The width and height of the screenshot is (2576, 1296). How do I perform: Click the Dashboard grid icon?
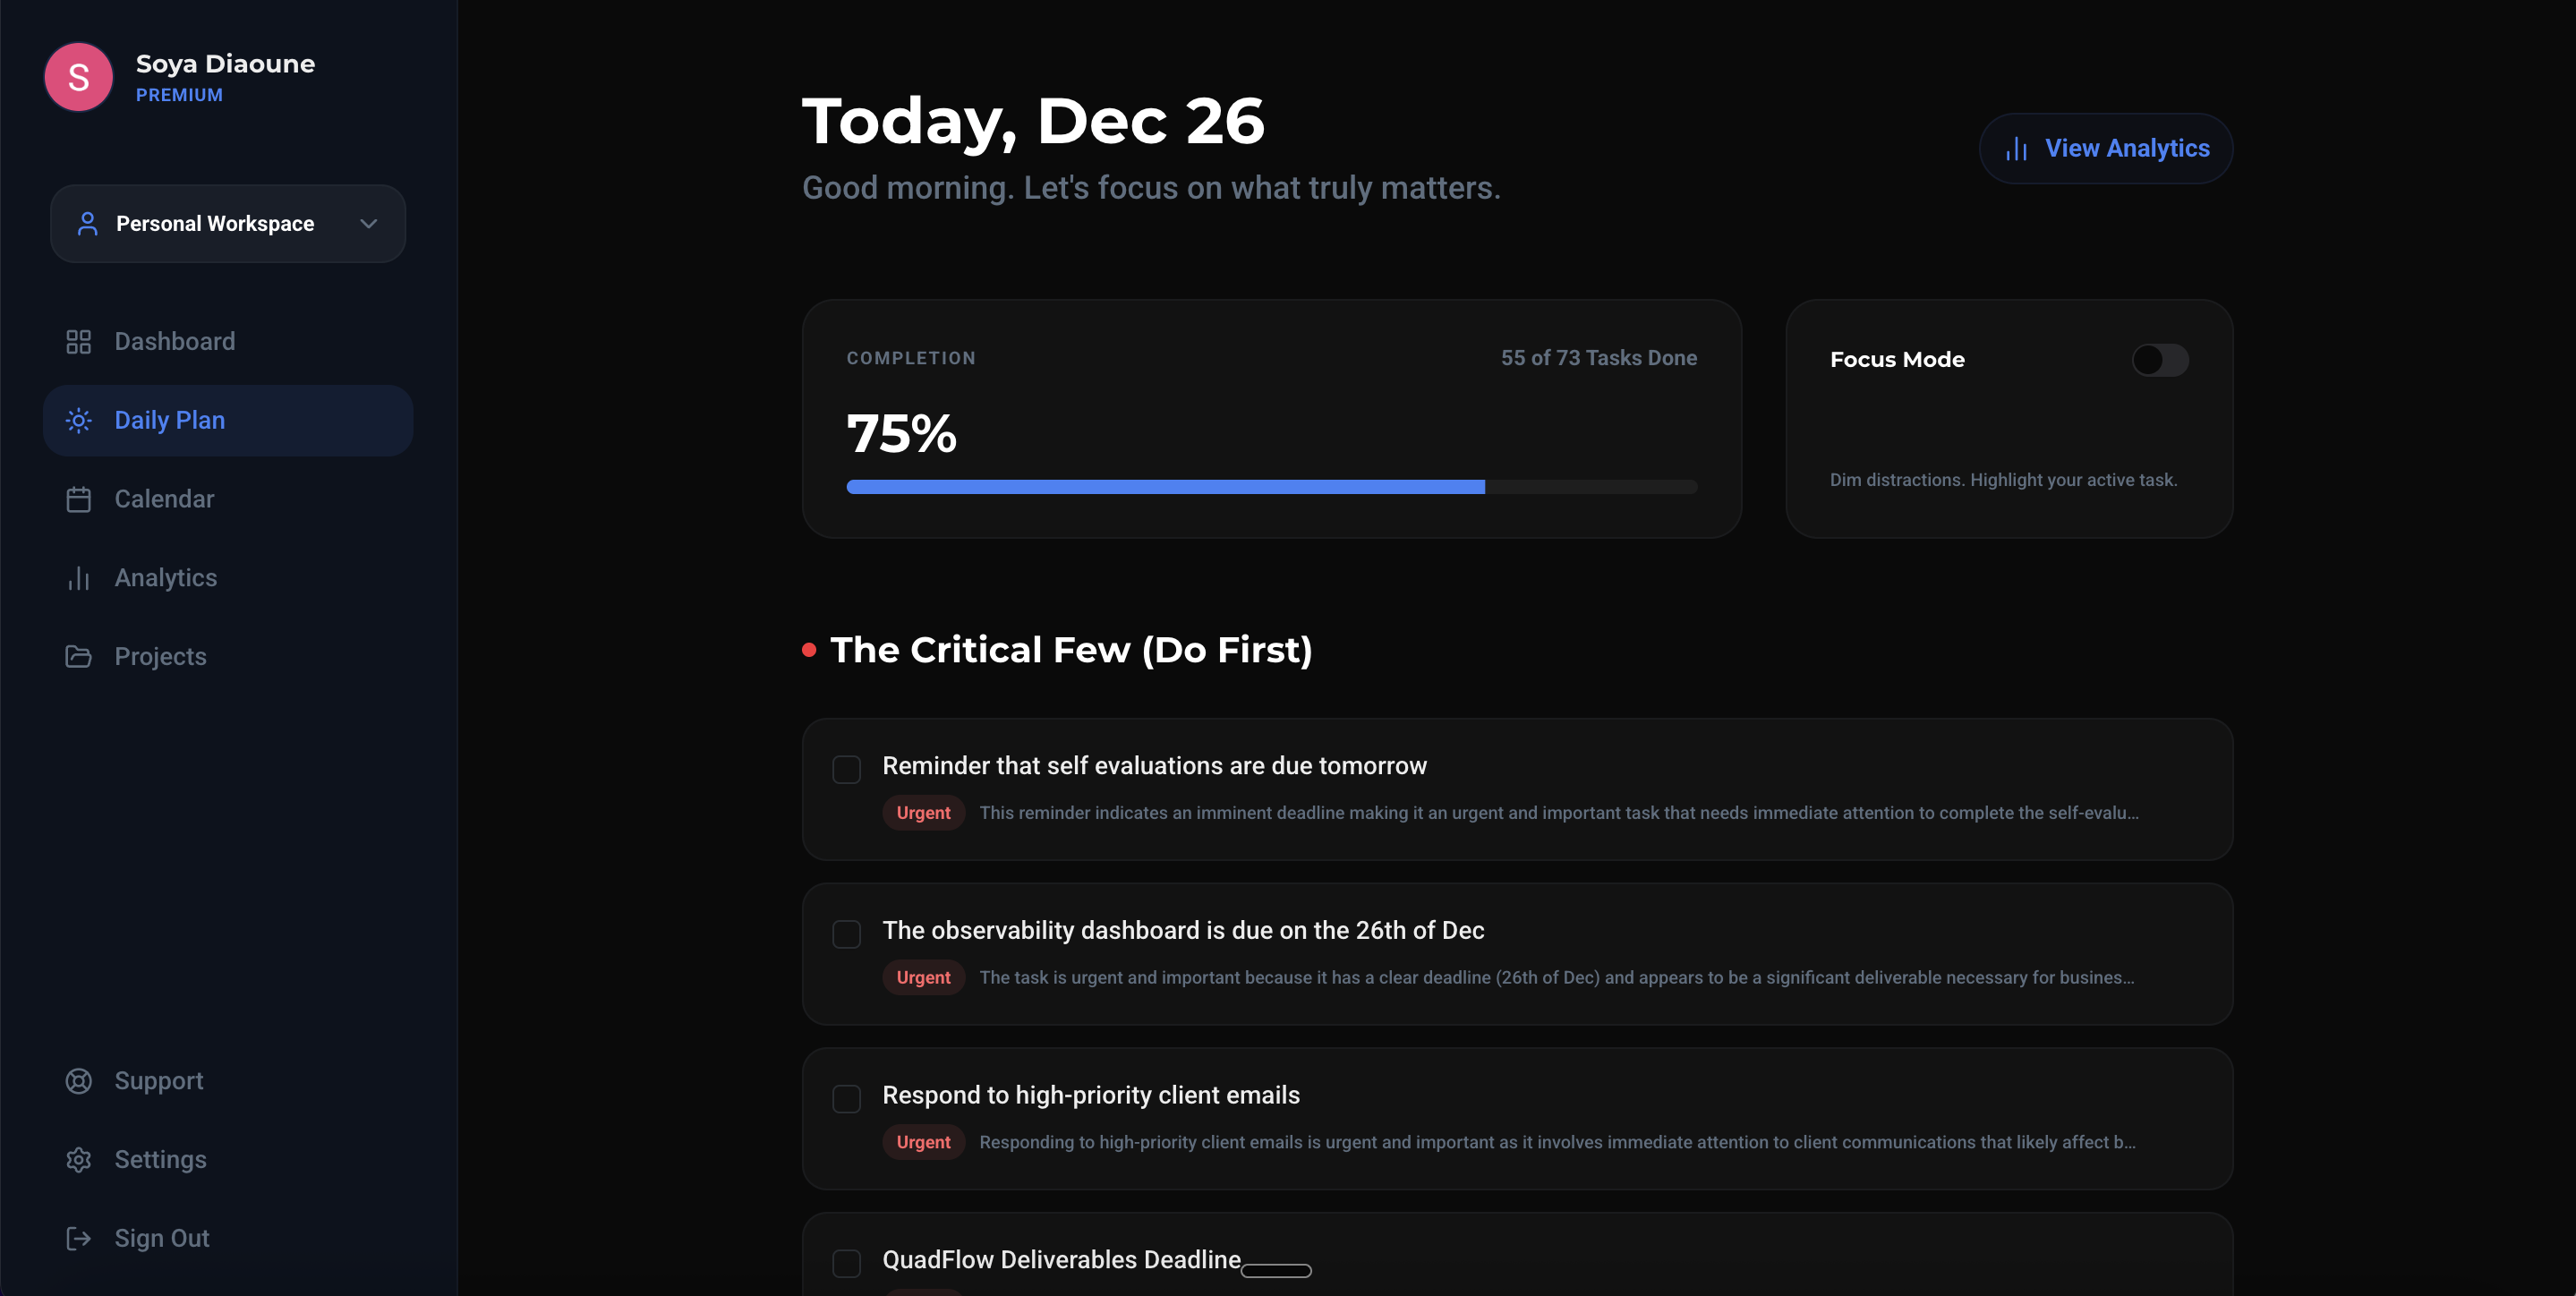(x=78, y=342)
